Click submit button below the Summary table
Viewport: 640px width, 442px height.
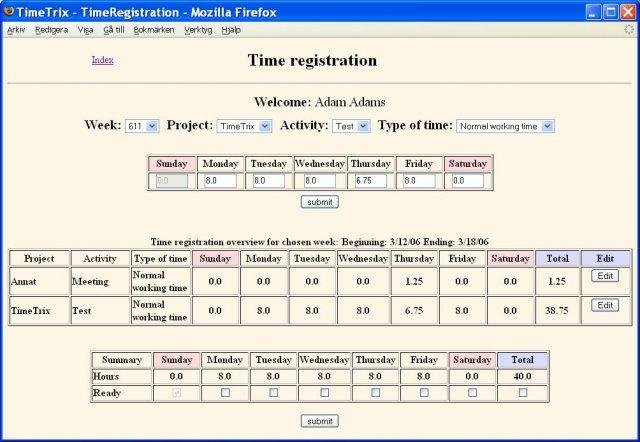coord(320,421)
